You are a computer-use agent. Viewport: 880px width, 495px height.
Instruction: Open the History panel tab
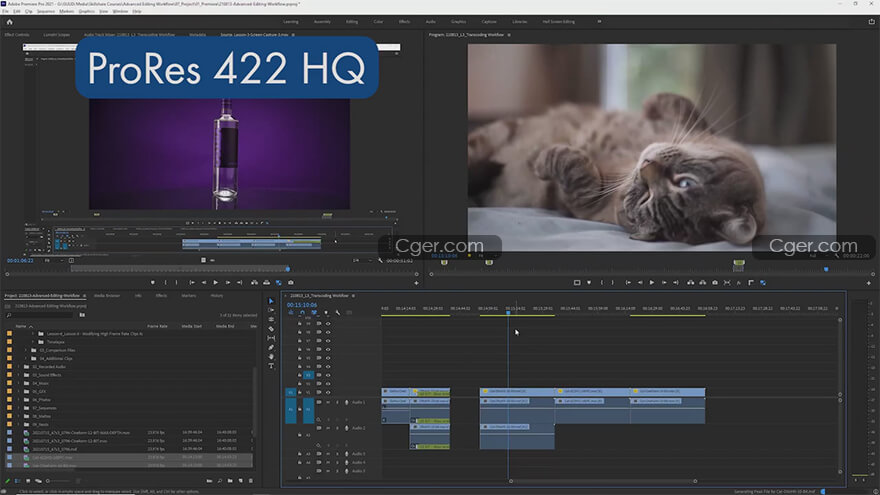pyautogui.click(x=217, y=296)
